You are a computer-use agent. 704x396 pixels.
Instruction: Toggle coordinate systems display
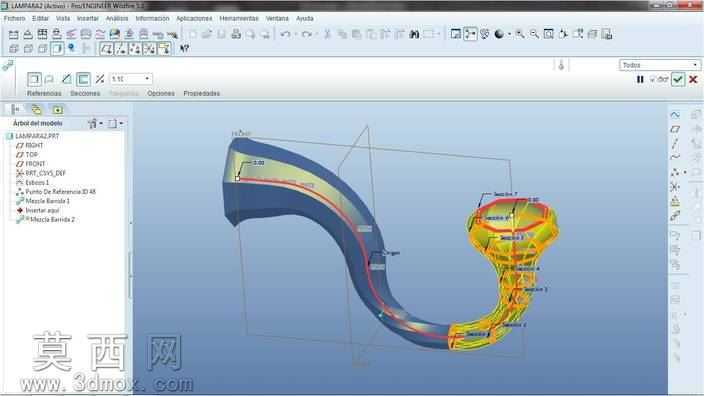click(150, 48)
